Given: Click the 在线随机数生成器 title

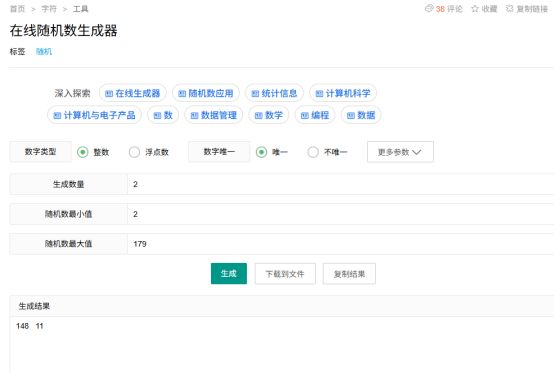Looking at the screenshot, I should tap(64, 31).
